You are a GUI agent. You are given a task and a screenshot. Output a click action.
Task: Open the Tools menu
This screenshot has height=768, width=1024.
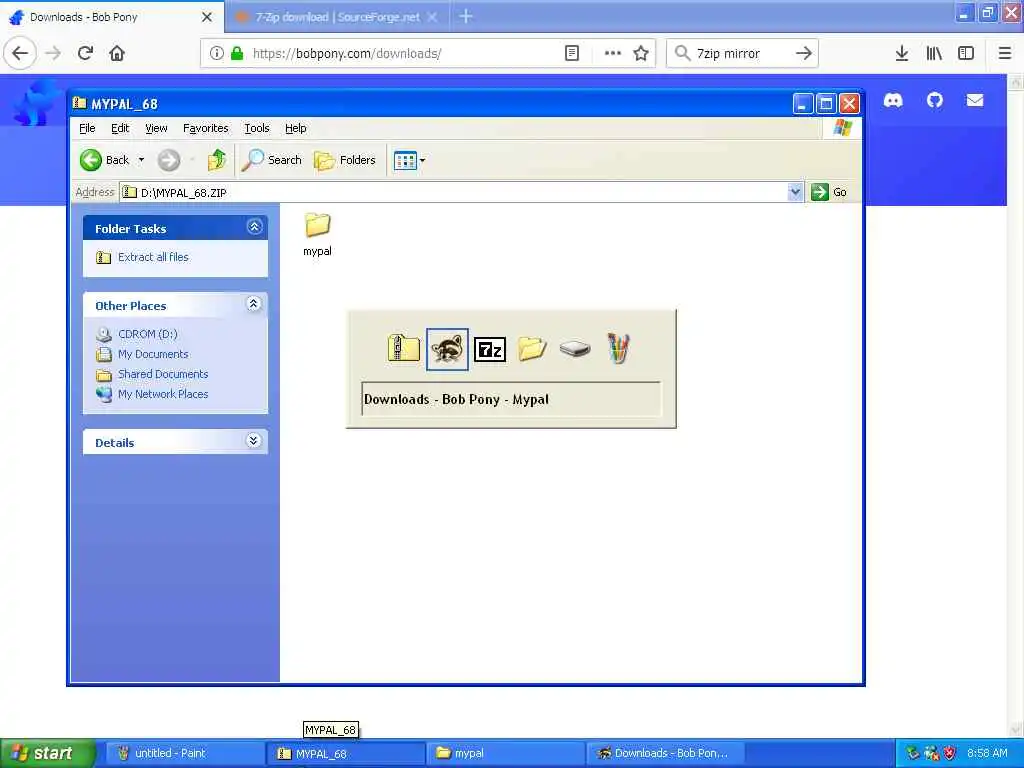[x=257, y=128]
